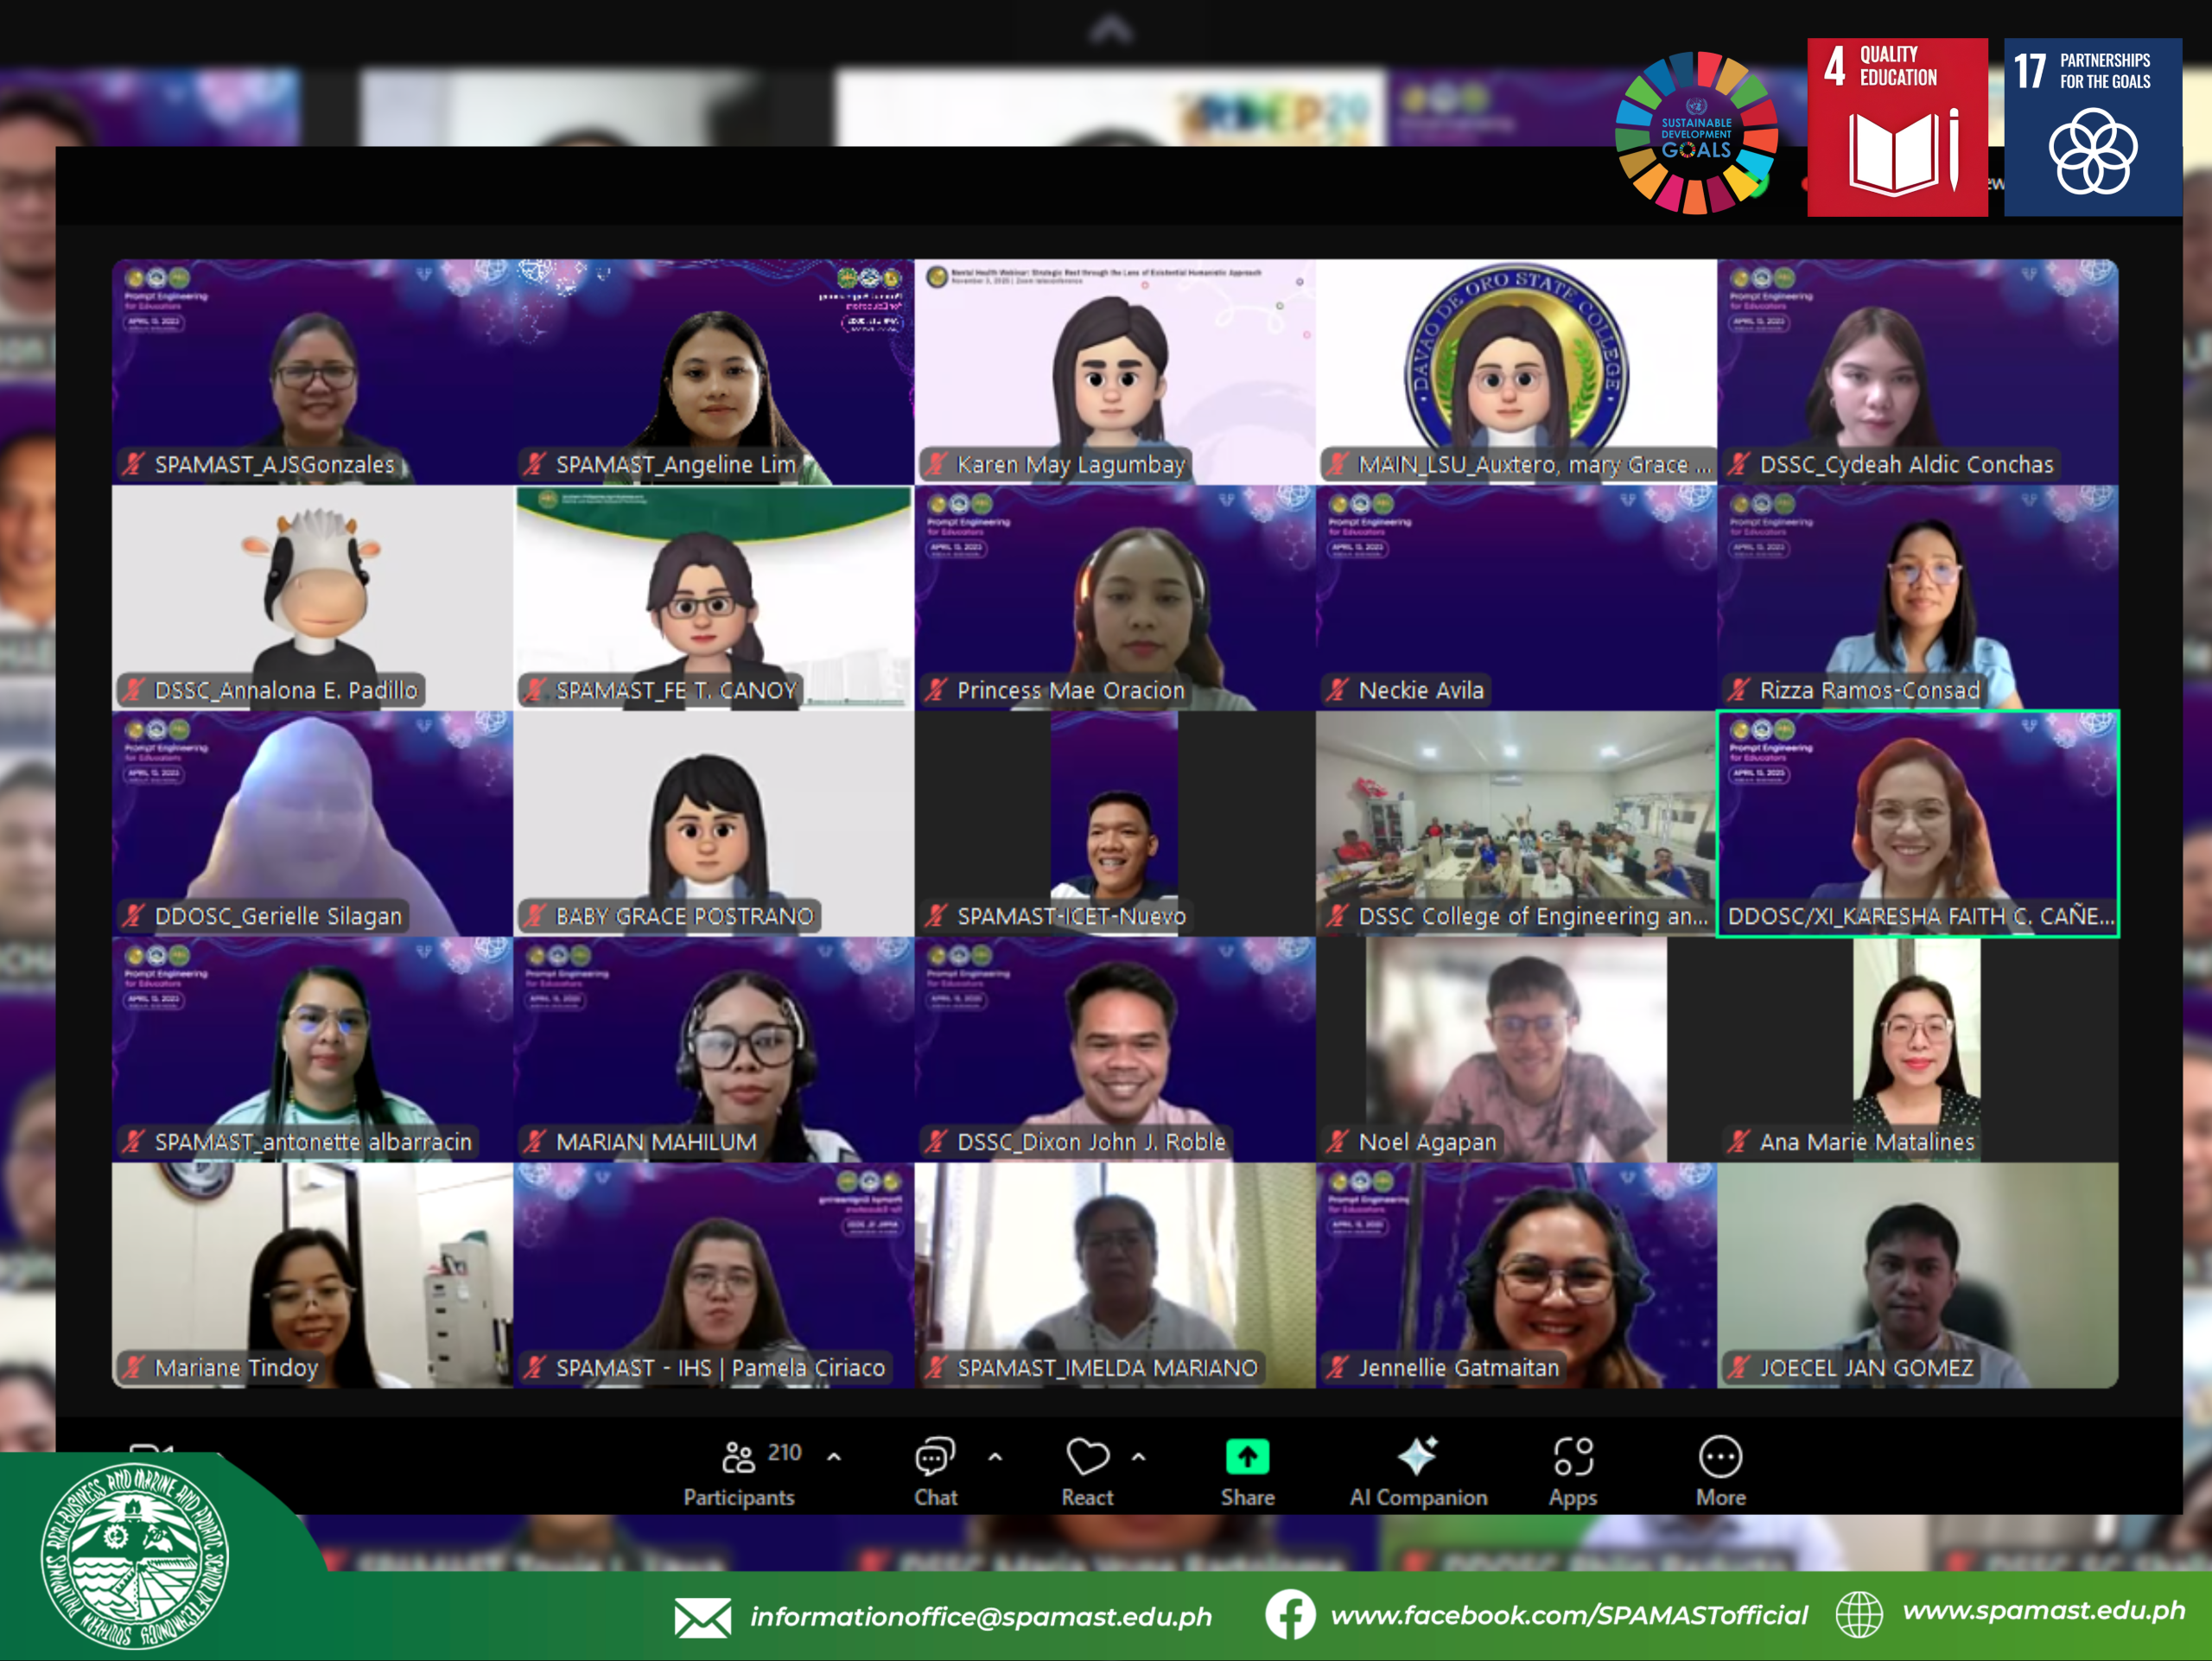Click muted mic icon on Noel Agapan tile
The width and height of the screenshot is (2212, 1661).
tap(1337, 1141)
